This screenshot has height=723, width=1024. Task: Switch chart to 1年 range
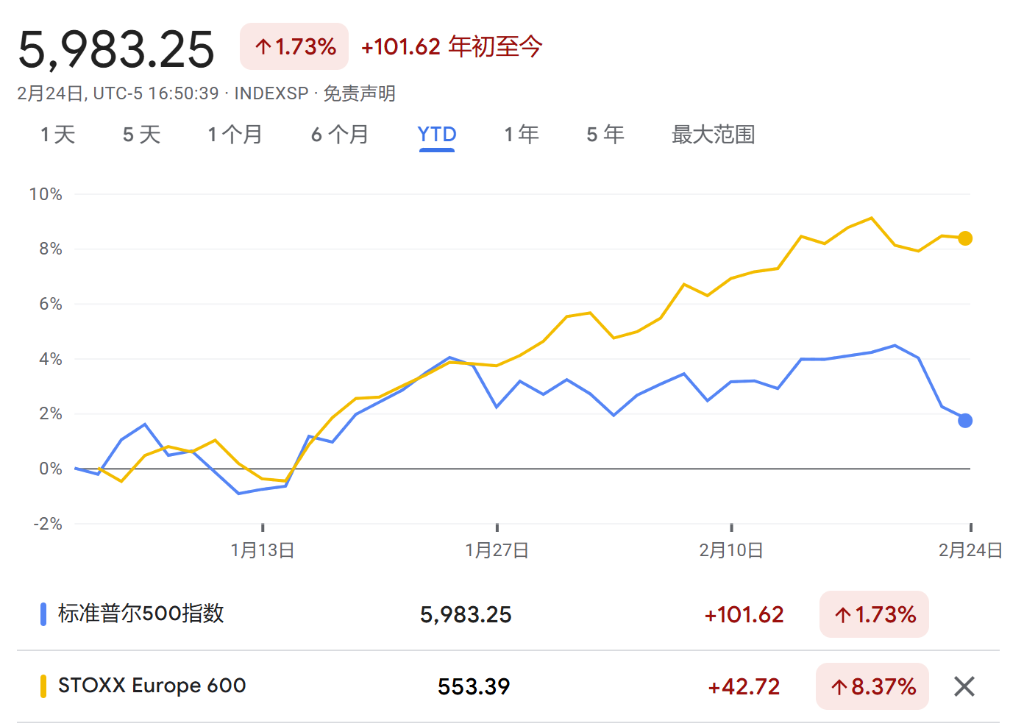[521, 134]
